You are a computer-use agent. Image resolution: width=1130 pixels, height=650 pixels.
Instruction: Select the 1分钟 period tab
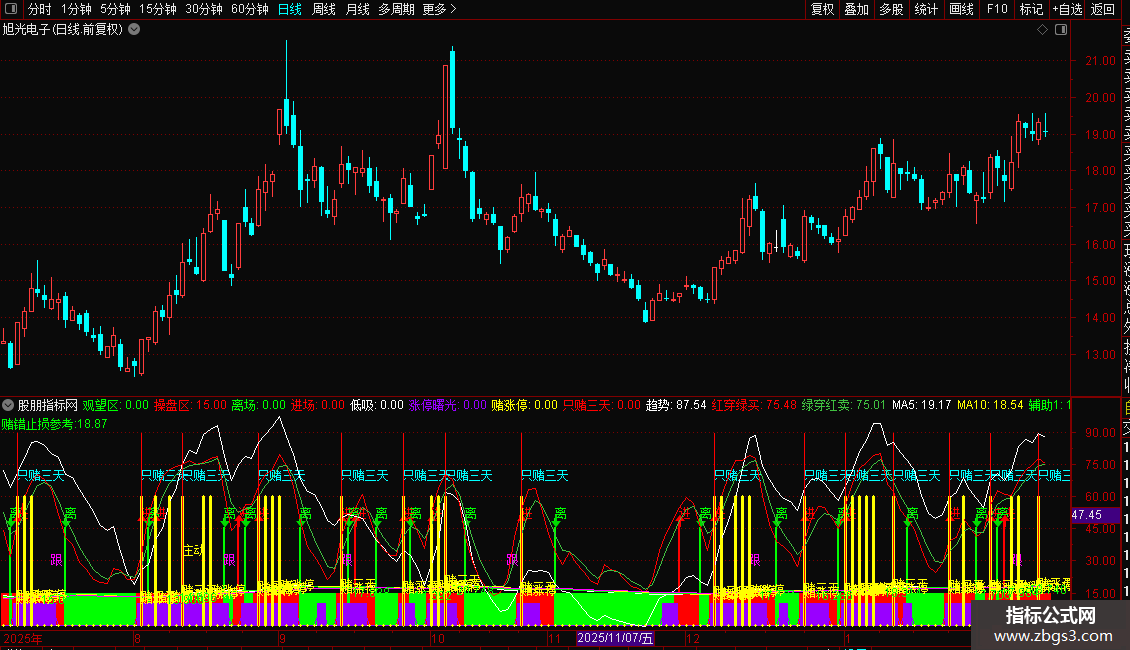tap(76, 9)
